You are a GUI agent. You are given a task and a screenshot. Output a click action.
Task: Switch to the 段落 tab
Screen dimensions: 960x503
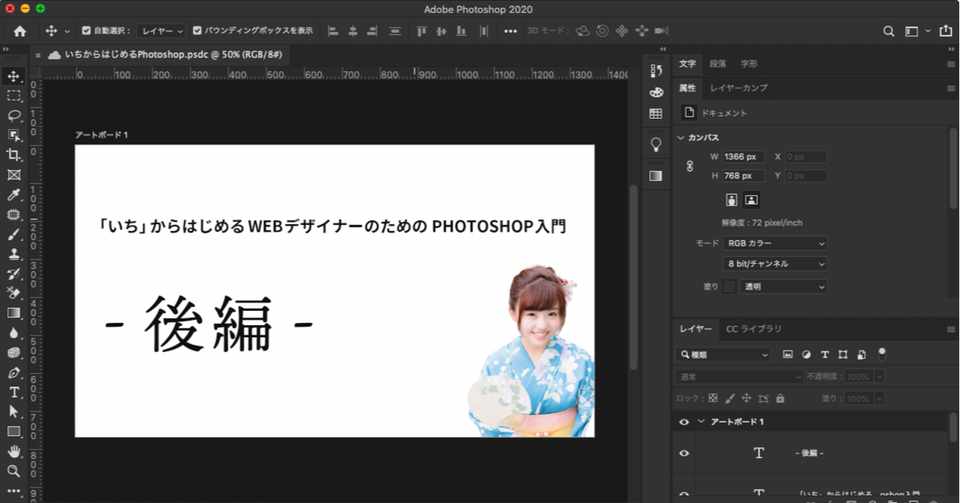pos(718,64)
